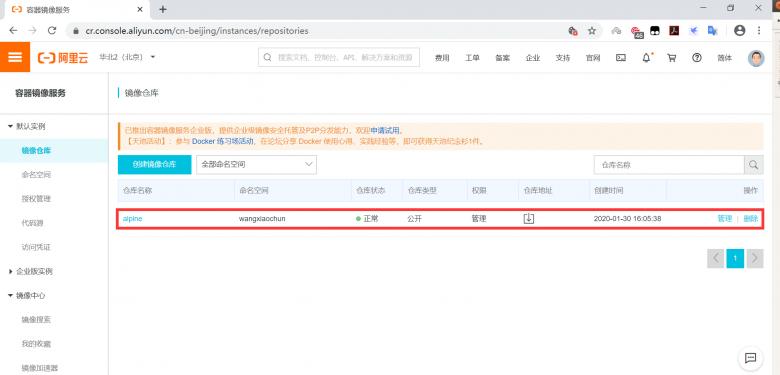Open 官网 in top navigation
This screenshot has width=780, height=375.
(592, 58)
